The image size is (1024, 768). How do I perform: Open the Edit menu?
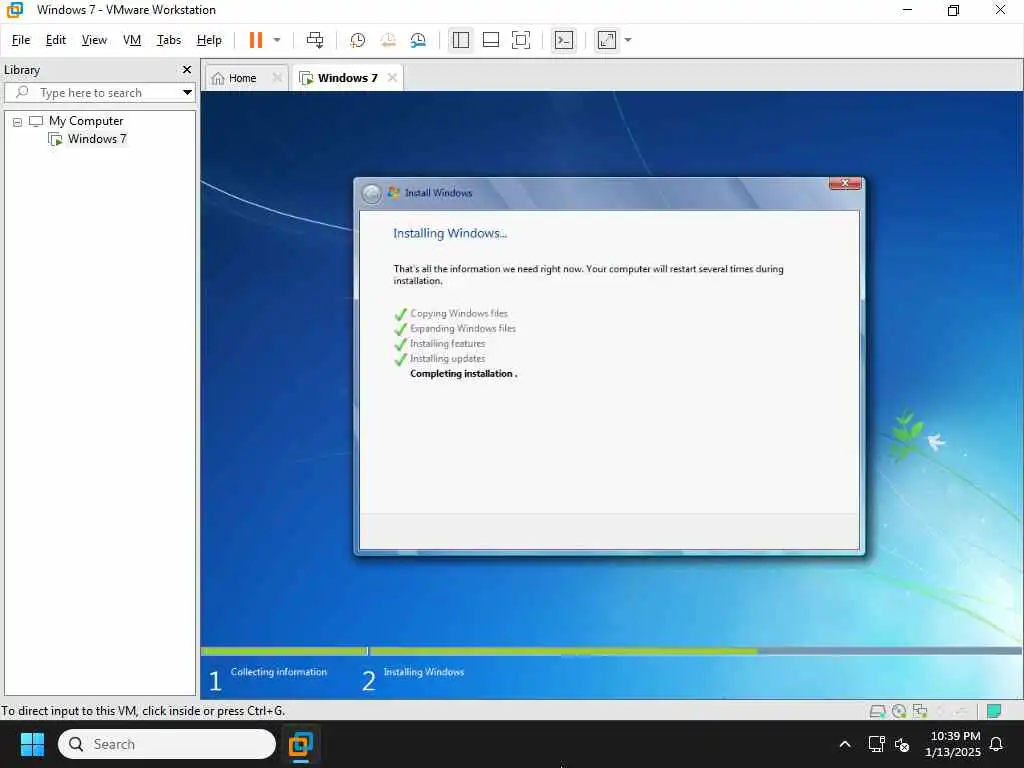[x=56, y=40]
